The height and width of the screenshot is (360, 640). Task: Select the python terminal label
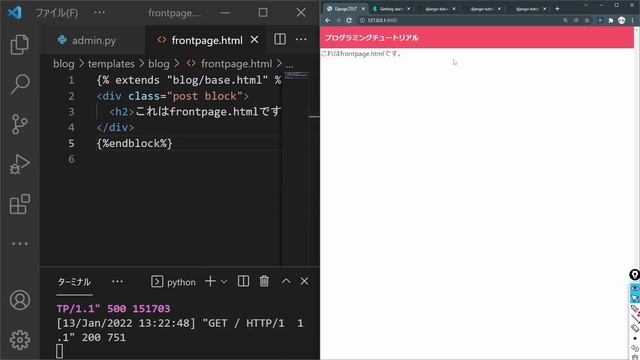(x=173, y=282)
